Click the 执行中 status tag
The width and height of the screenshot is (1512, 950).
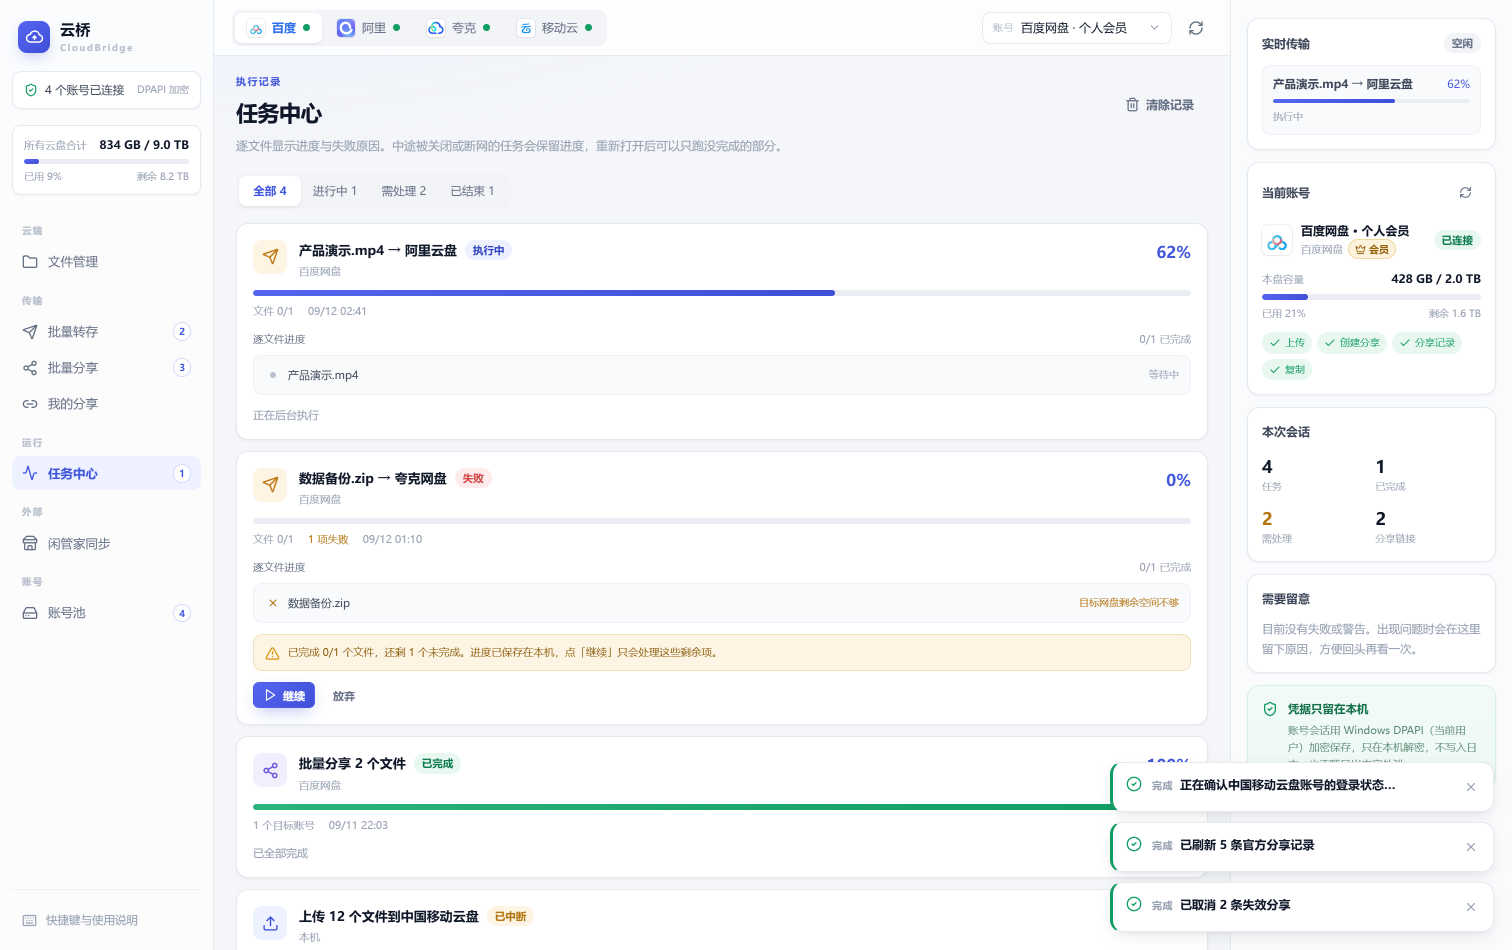488,251
